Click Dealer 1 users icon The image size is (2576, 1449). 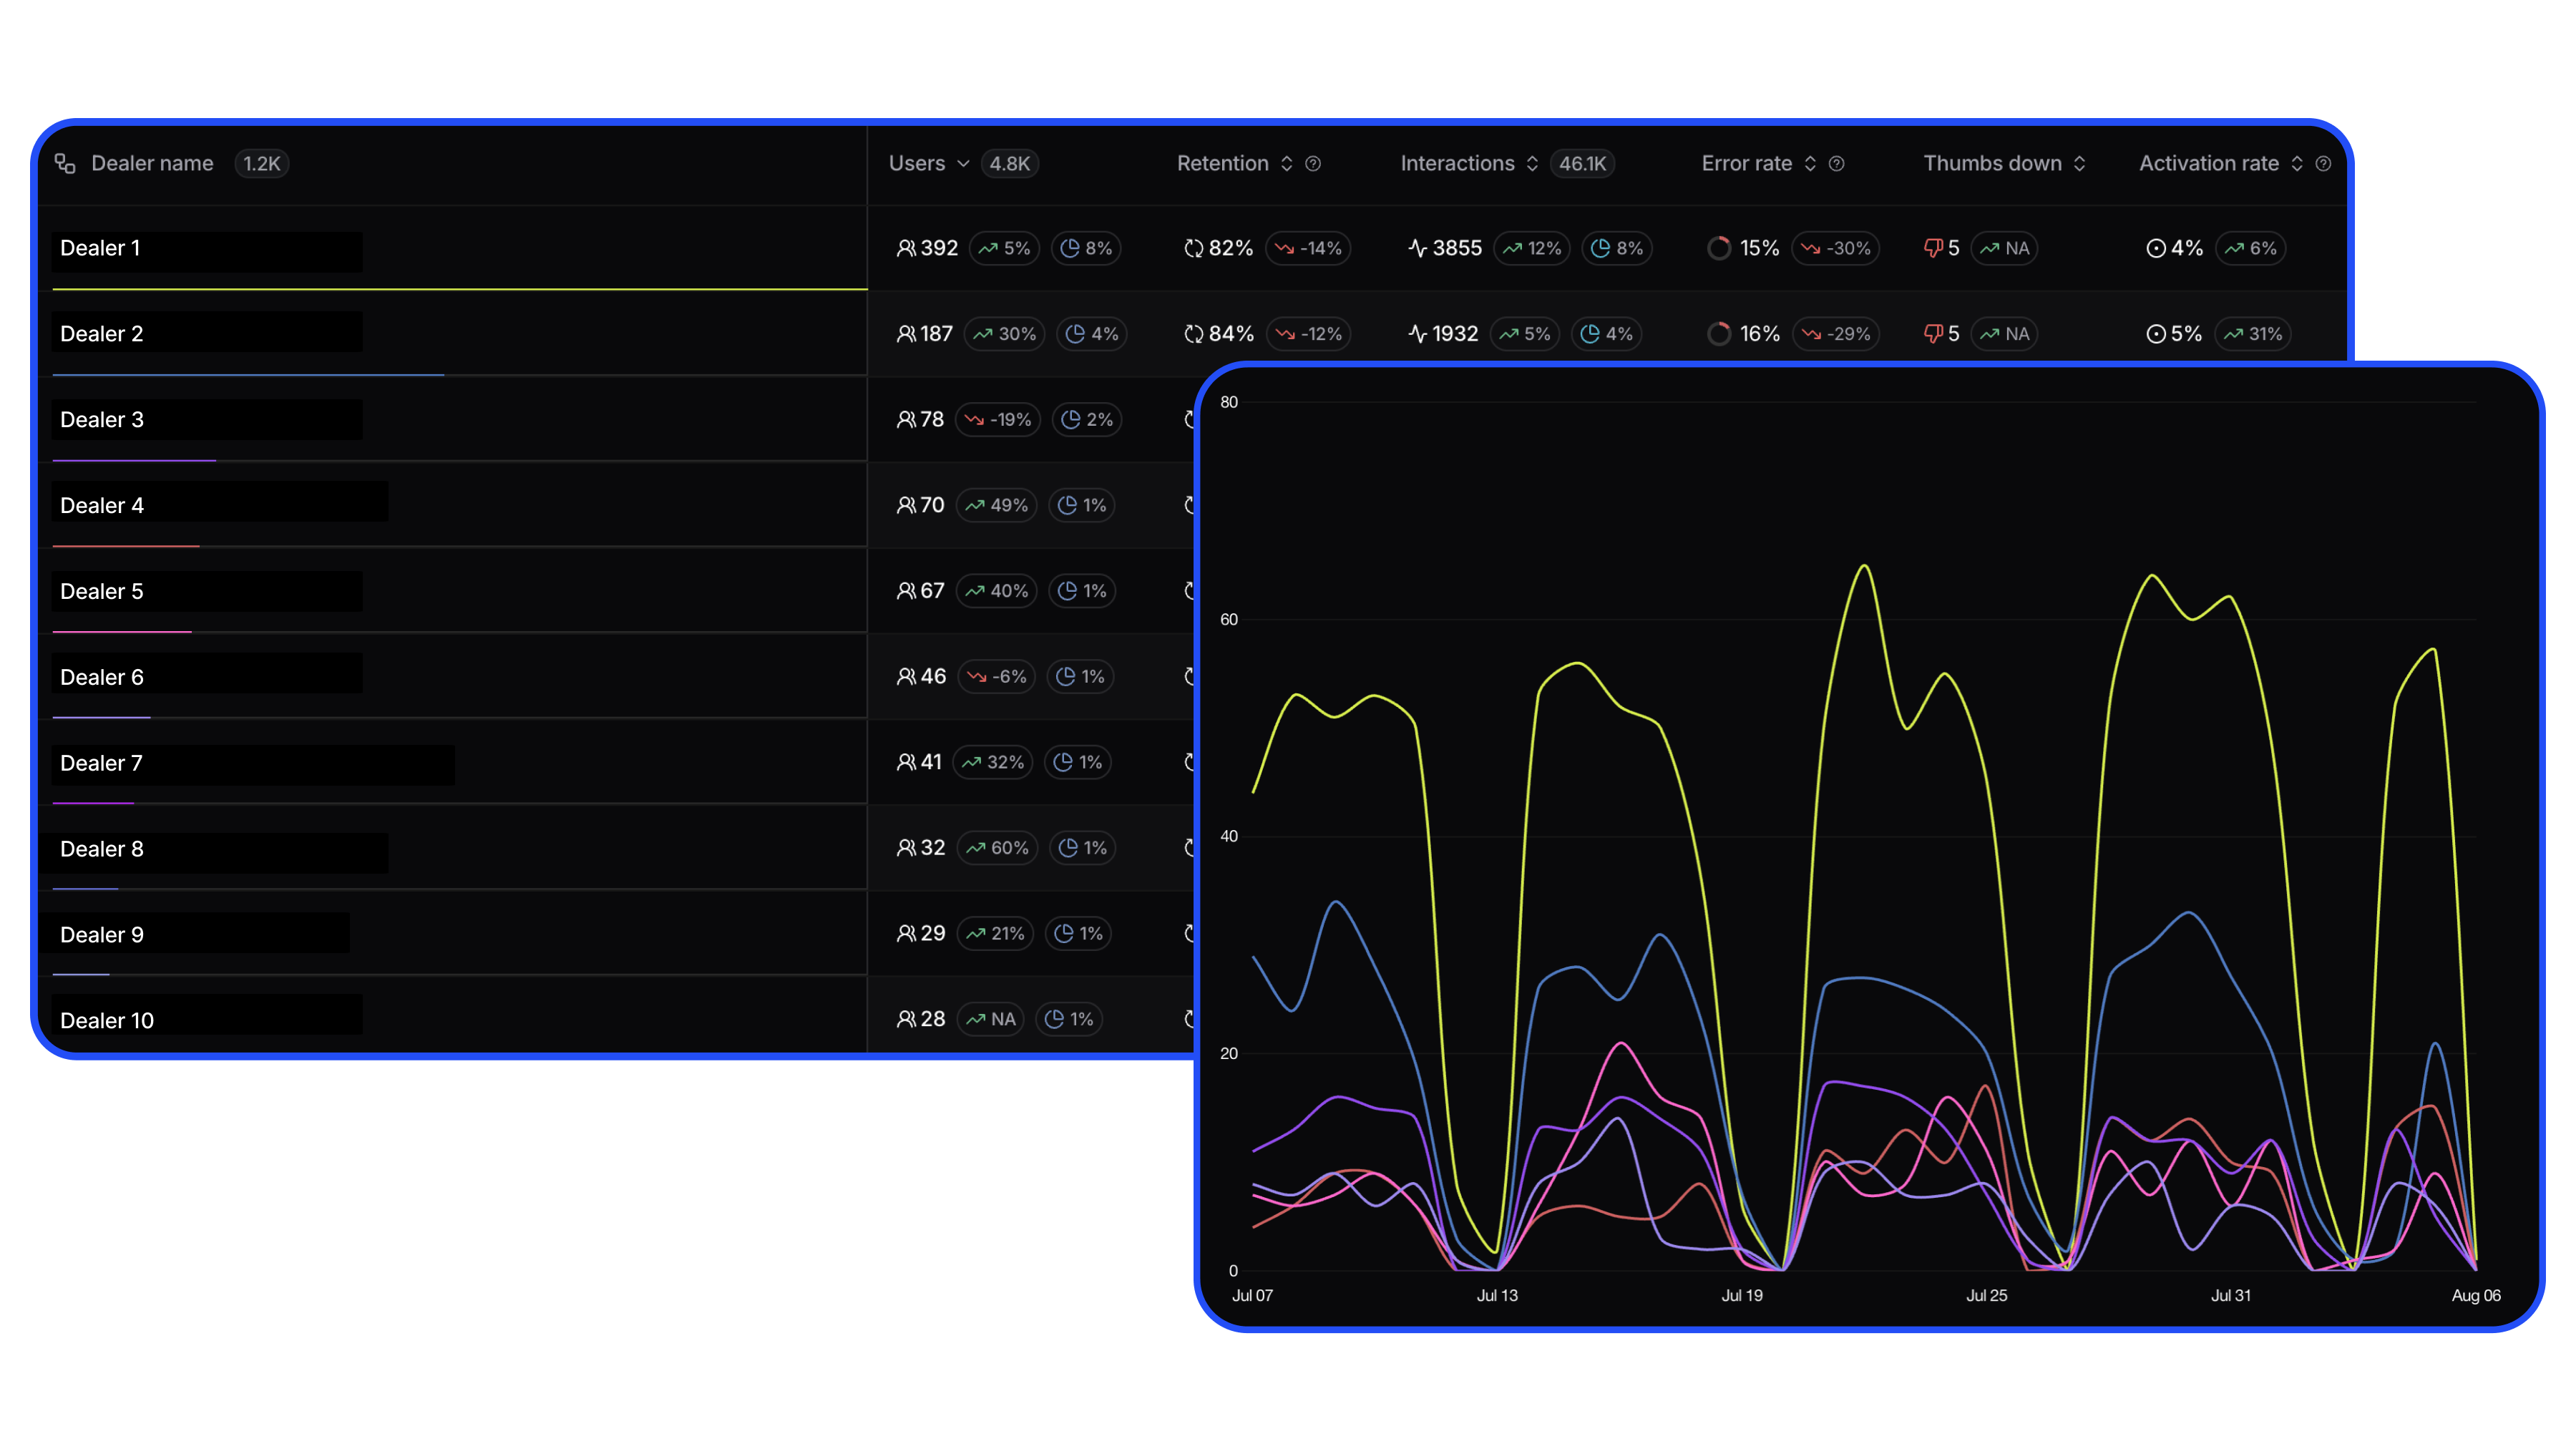(906, 248)
